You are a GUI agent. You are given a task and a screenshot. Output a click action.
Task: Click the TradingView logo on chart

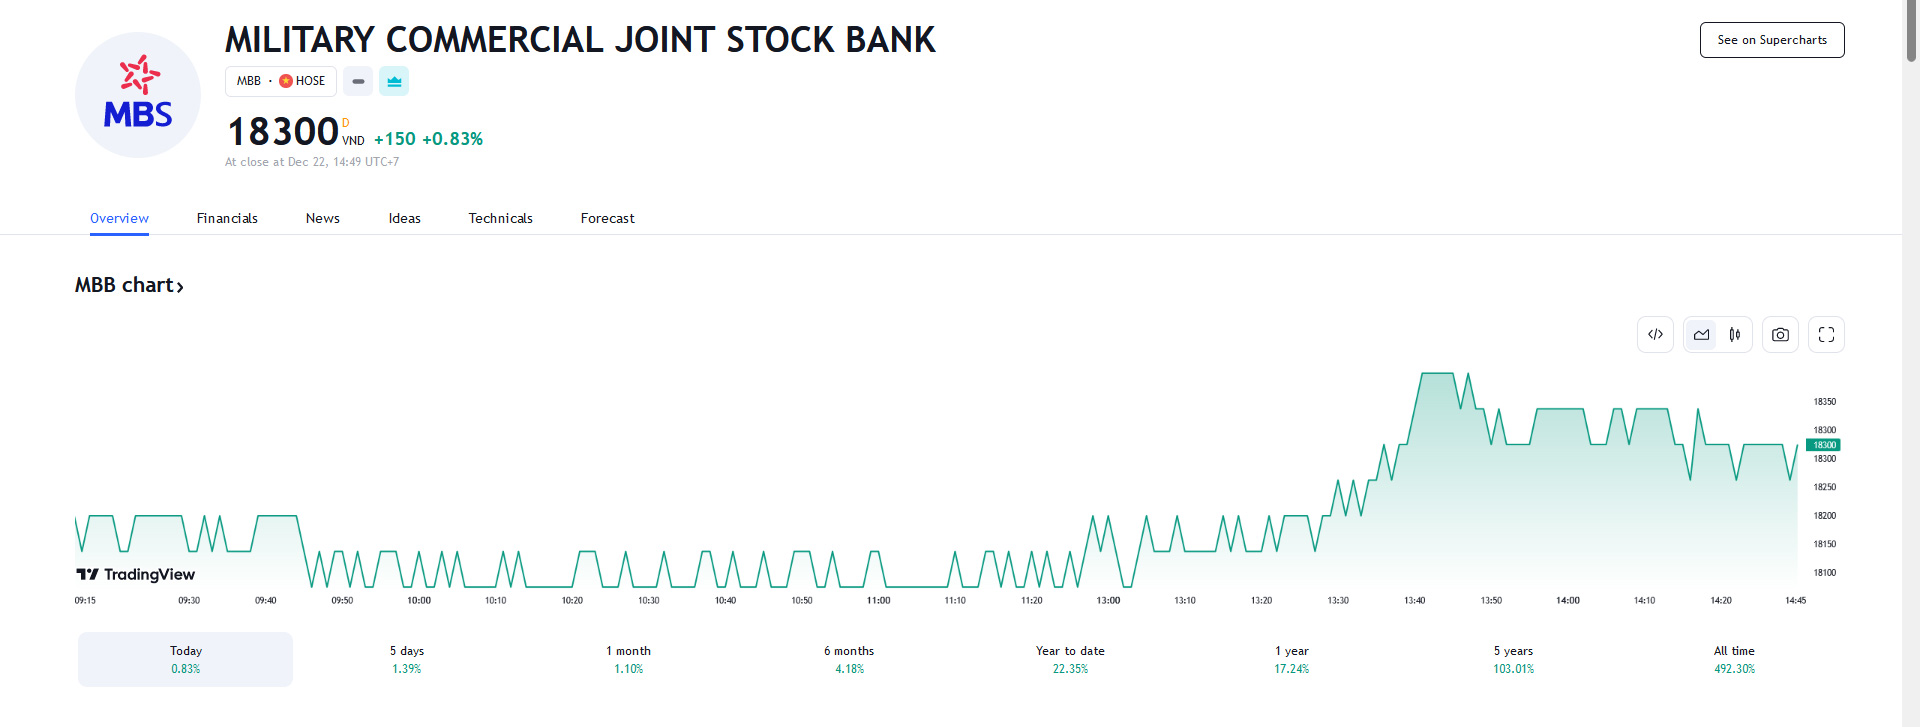point(136,574)
